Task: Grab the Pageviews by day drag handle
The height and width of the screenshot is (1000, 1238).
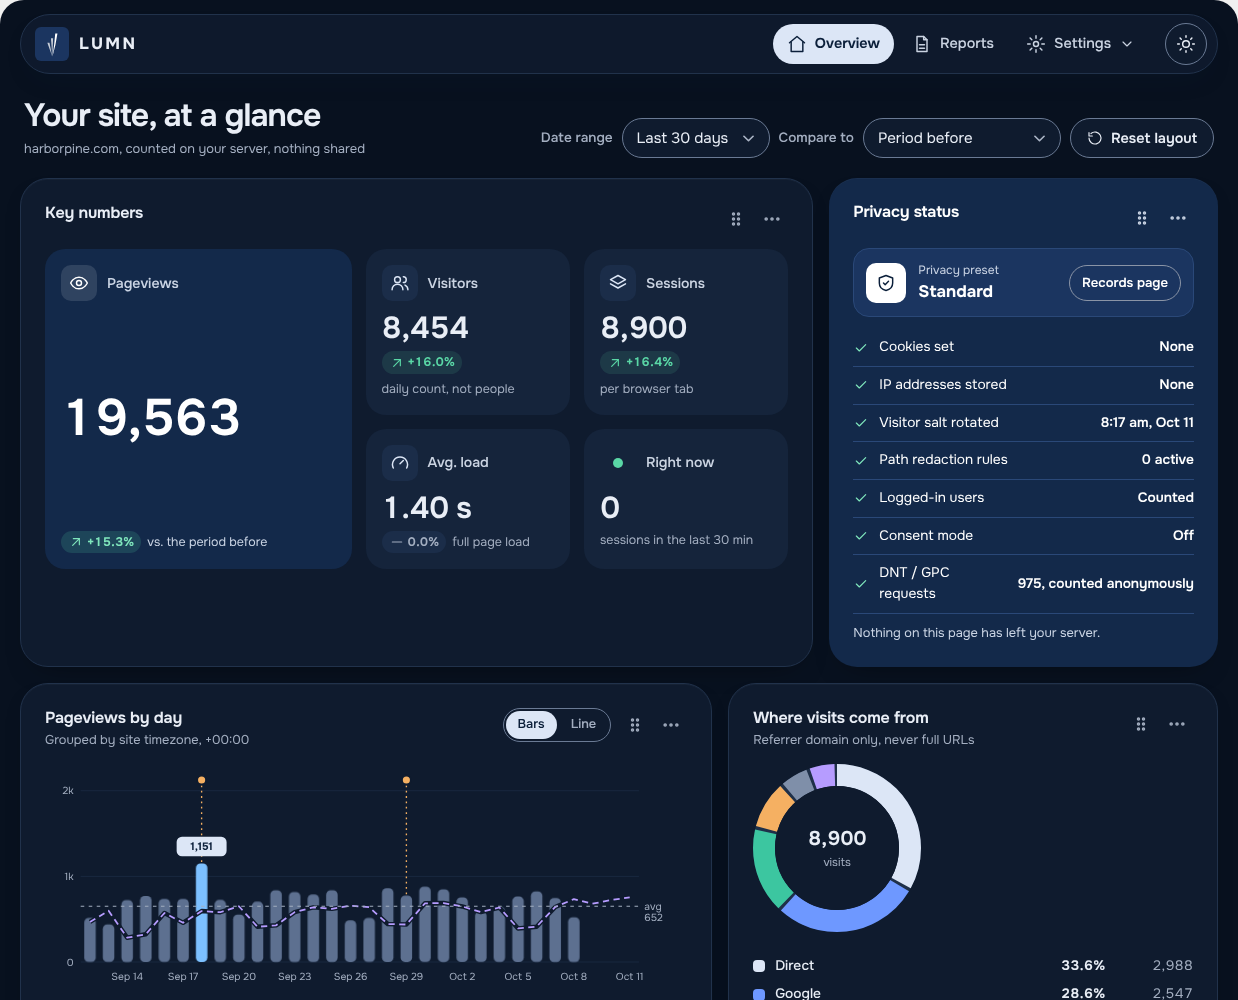Action: [635, 725]
